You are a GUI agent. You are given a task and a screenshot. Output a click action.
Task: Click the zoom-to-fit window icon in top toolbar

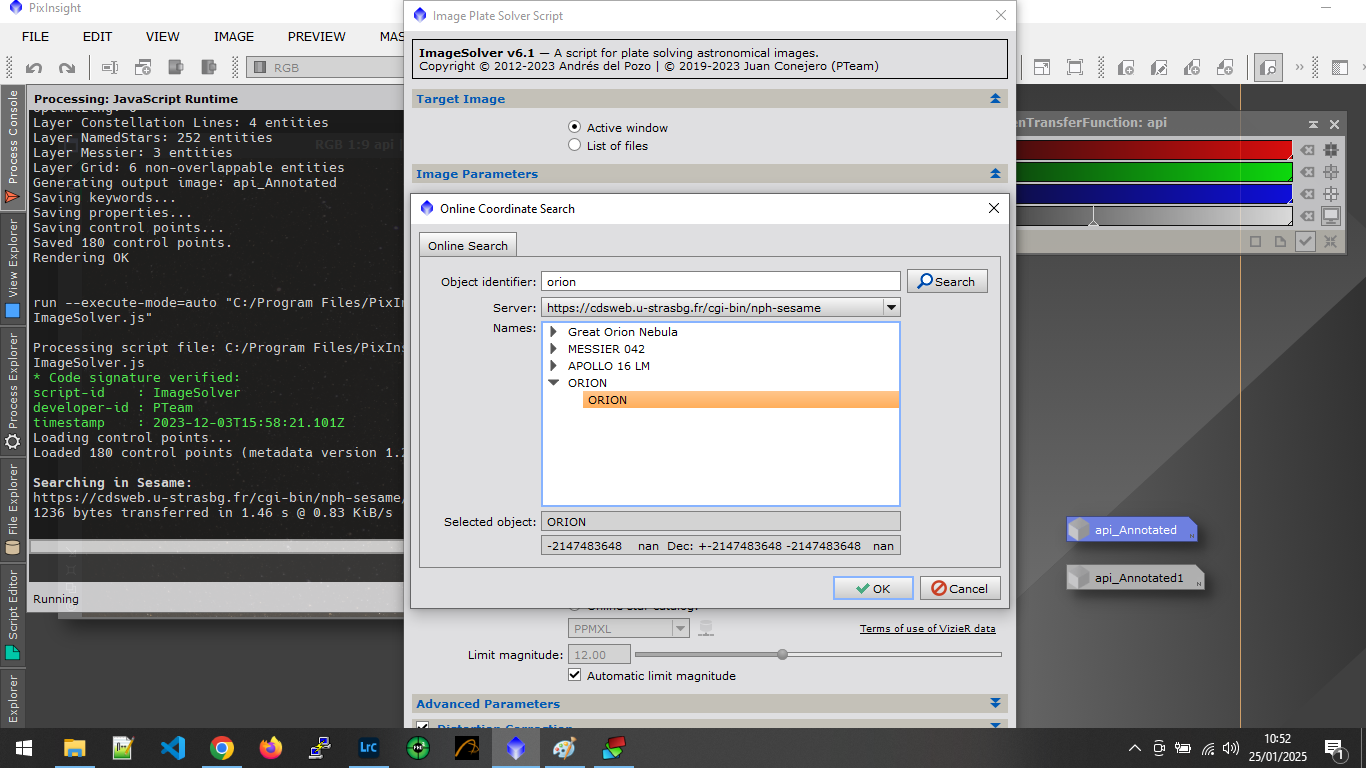1041,68
